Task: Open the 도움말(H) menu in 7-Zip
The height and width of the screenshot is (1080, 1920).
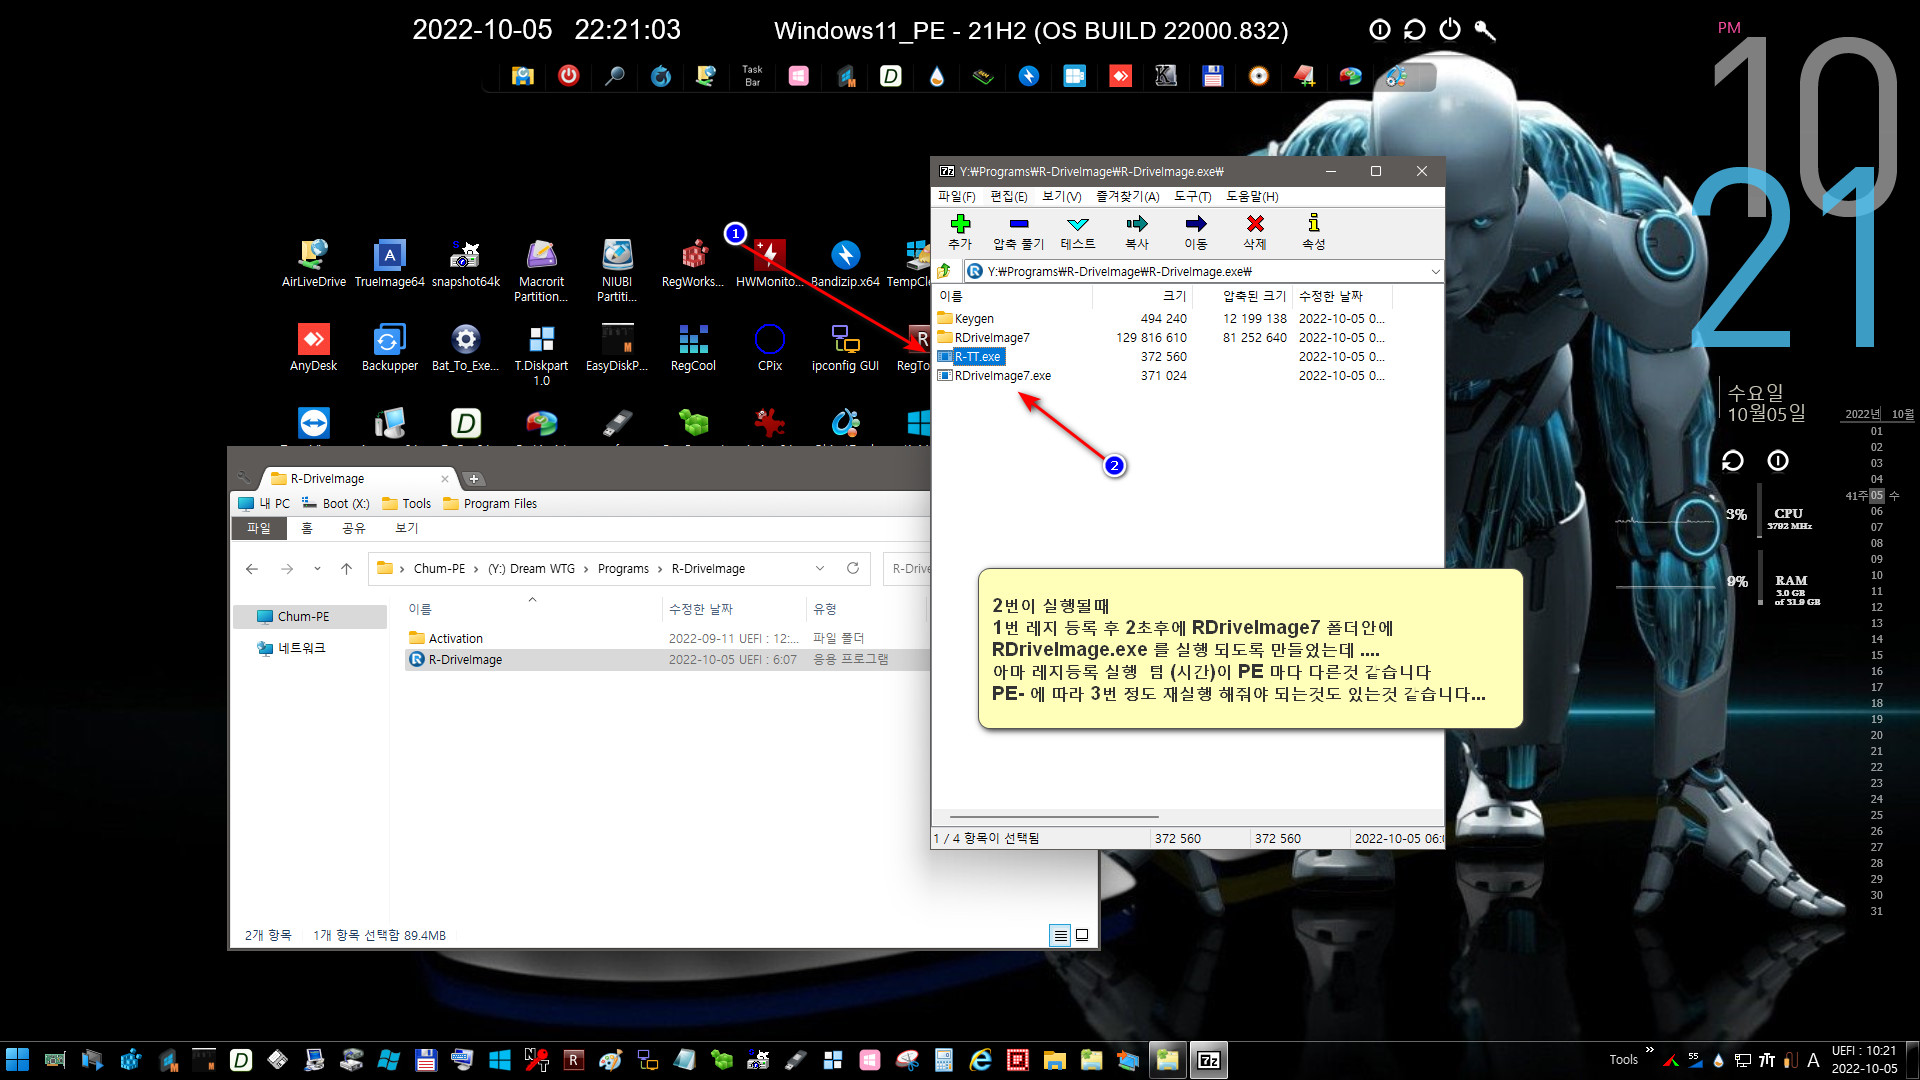Action: (x=1252, y=196)
